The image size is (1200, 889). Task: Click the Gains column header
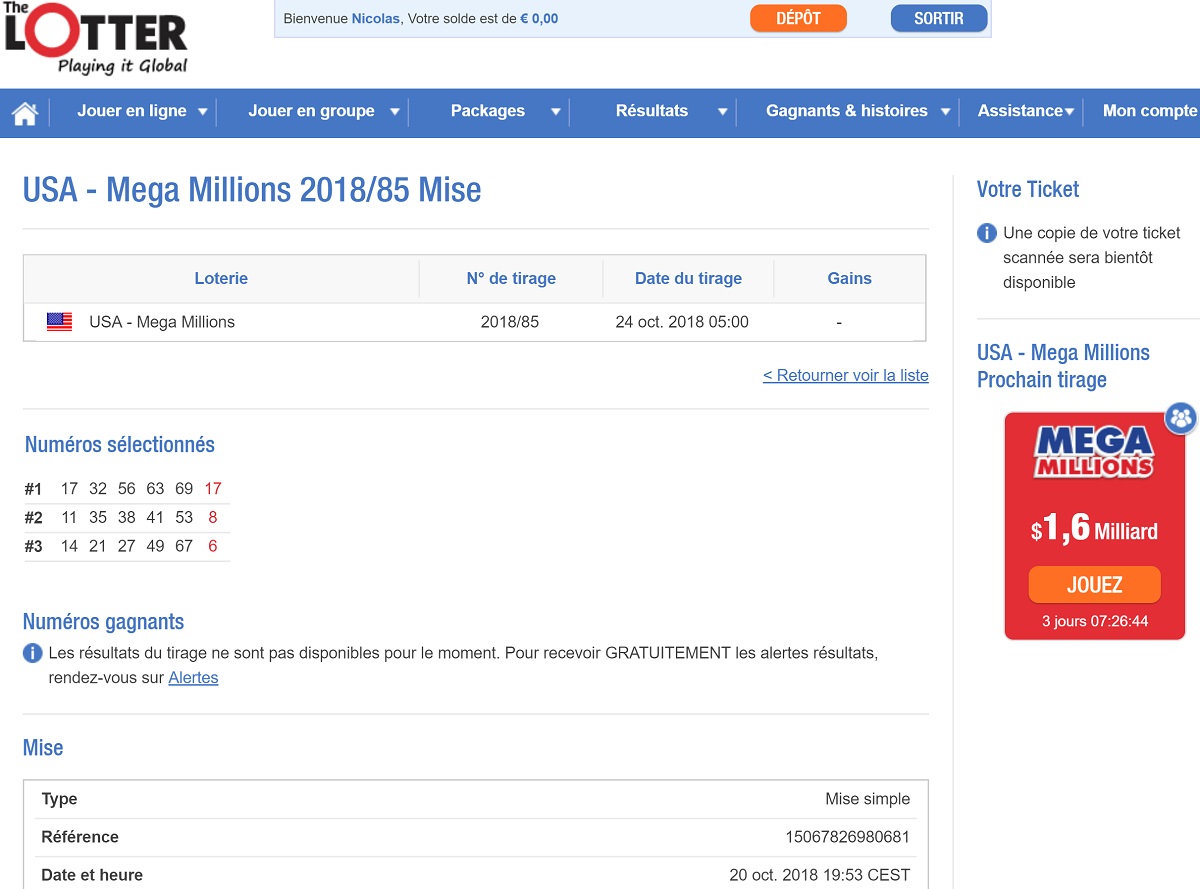[x=850, y=279]
